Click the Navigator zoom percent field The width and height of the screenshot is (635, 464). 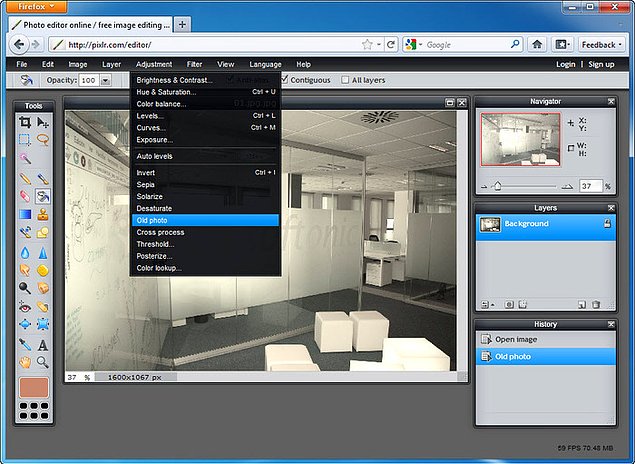[x=590, y=186]
